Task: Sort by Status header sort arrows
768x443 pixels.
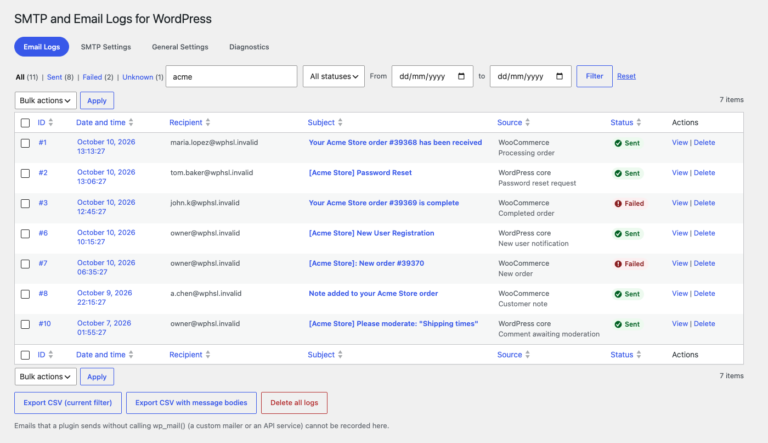Action: pyautogui.click(x=639, y=123)
